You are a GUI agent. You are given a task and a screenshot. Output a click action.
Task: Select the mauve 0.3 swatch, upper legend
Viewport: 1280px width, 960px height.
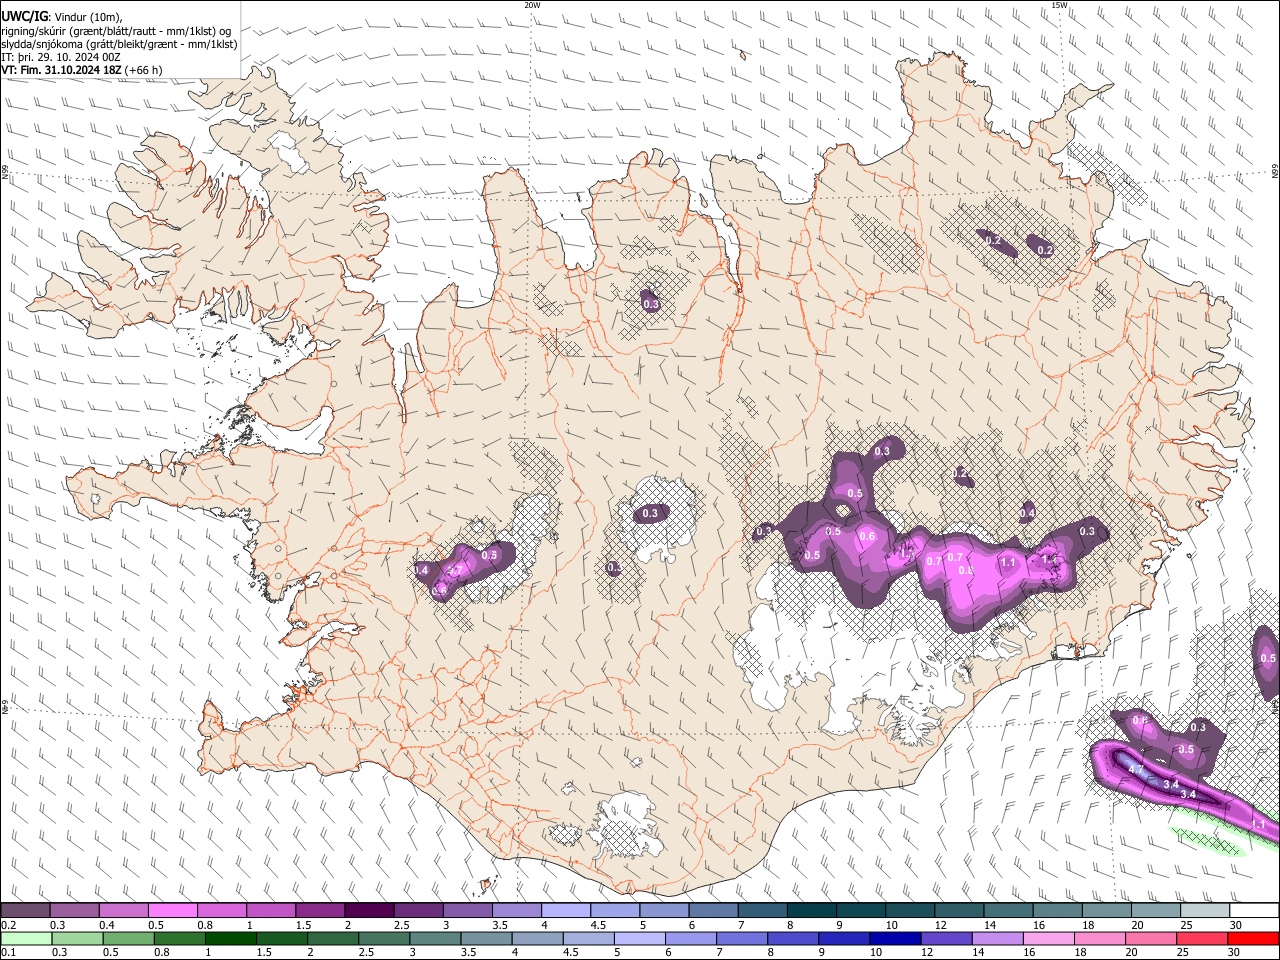[x=74, y=910]
